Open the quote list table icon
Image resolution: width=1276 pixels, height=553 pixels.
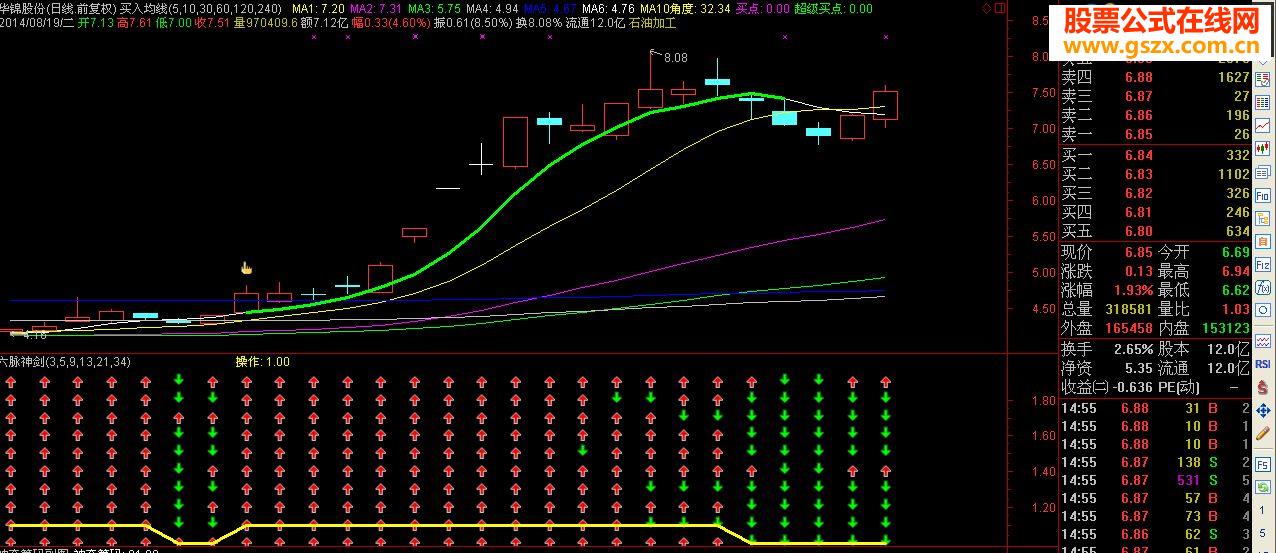coord(1263,102)
